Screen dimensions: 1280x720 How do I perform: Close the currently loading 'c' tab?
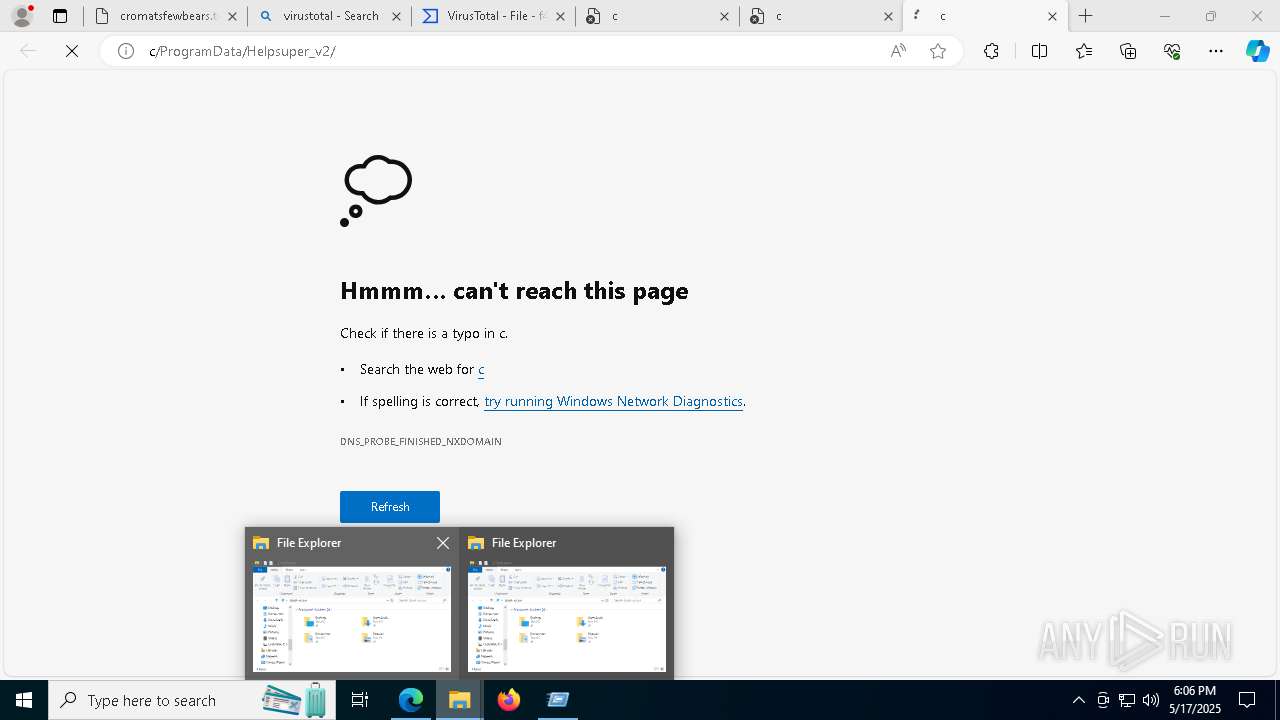point(1052,16)
